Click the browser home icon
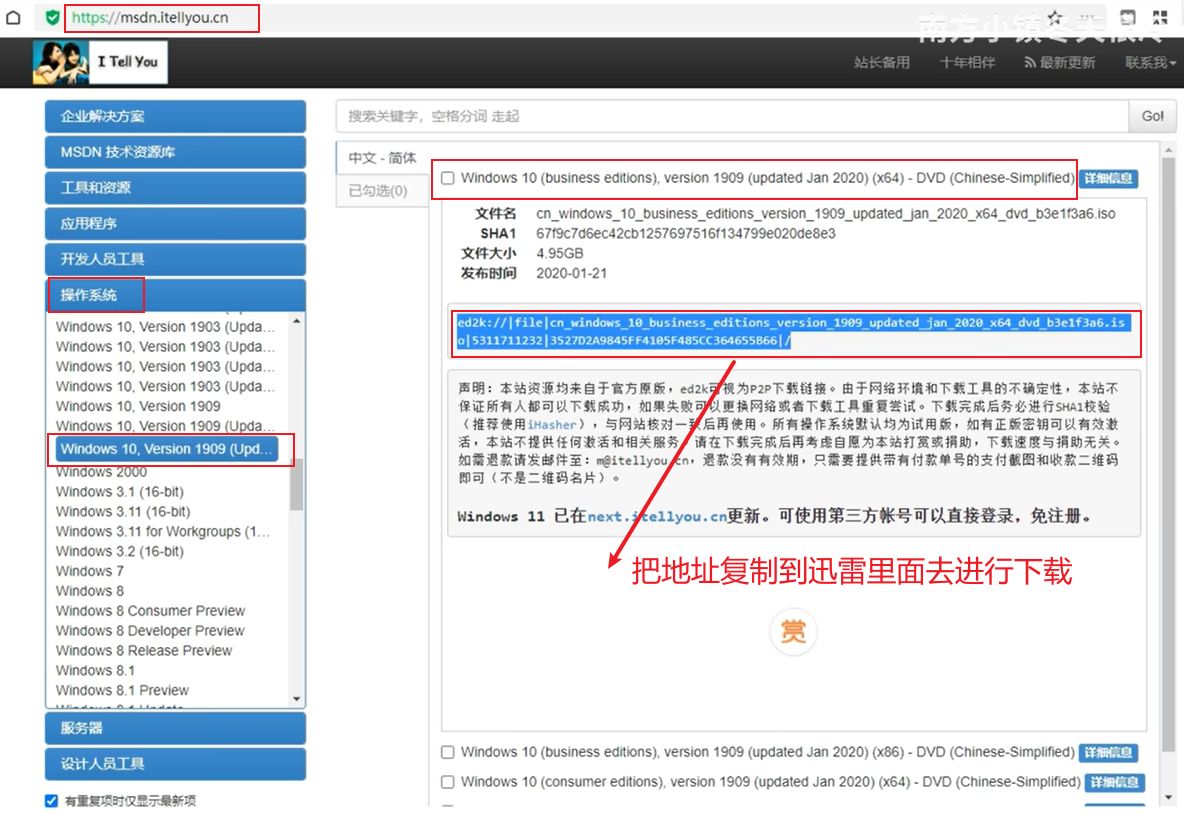Viewport: 1184px width, 813px height. pos(13,18)
